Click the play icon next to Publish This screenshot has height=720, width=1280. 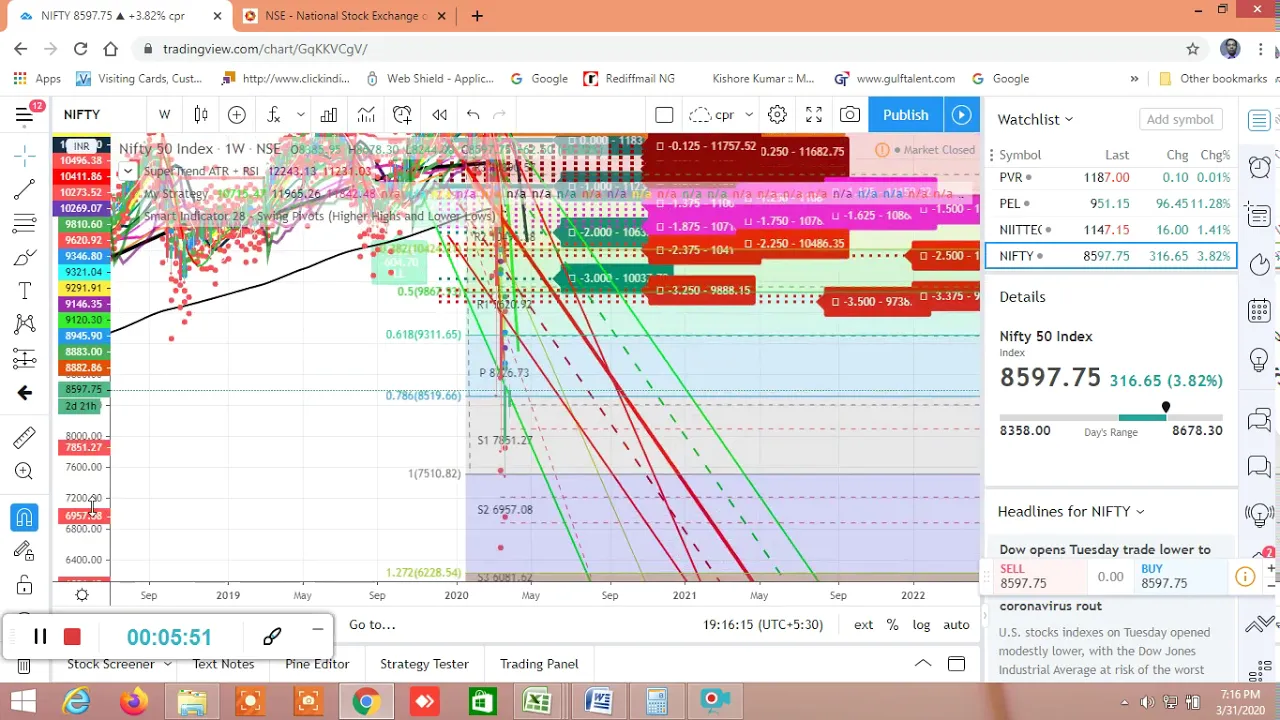pos(961,115)
